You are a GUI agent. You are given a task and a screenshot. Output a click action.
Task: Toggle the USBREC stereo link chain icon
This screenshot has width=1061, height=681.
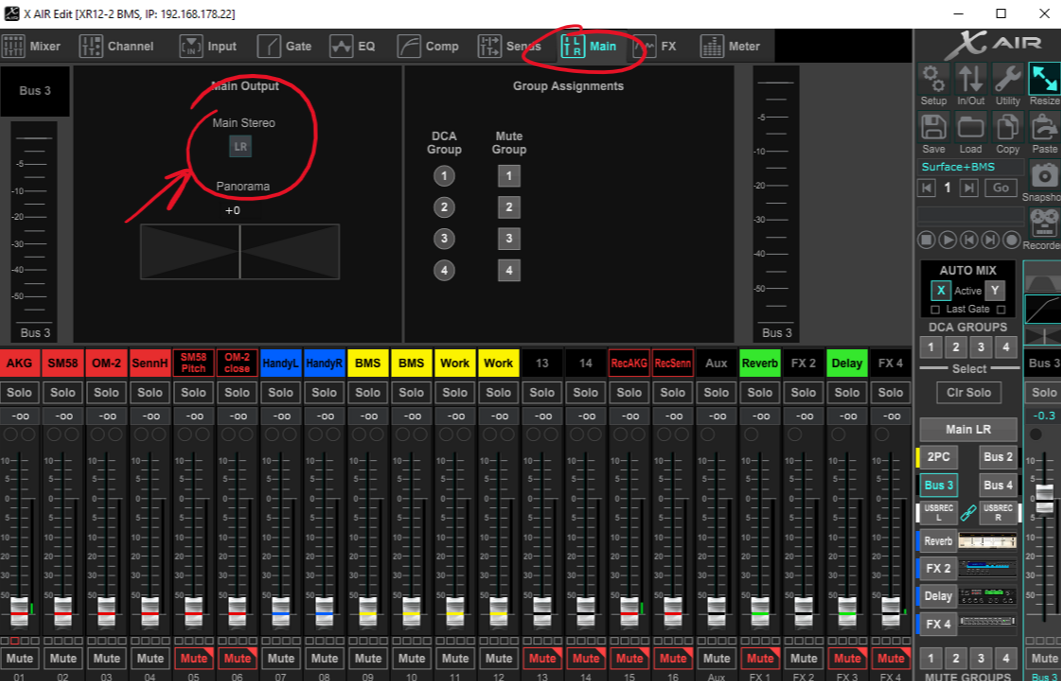(968, 512)
